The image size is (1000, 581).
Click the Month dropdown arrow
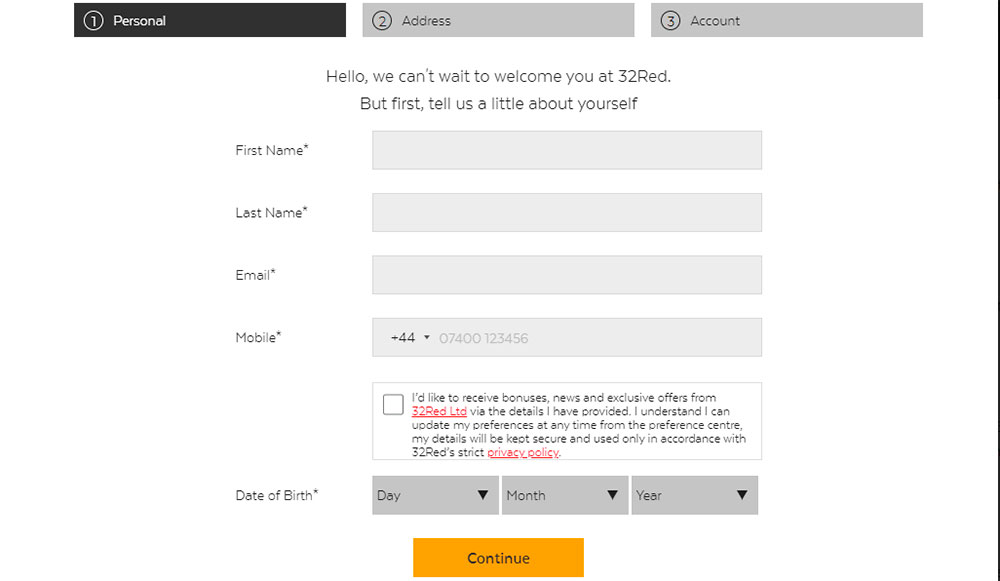click(x=613, y=495)
